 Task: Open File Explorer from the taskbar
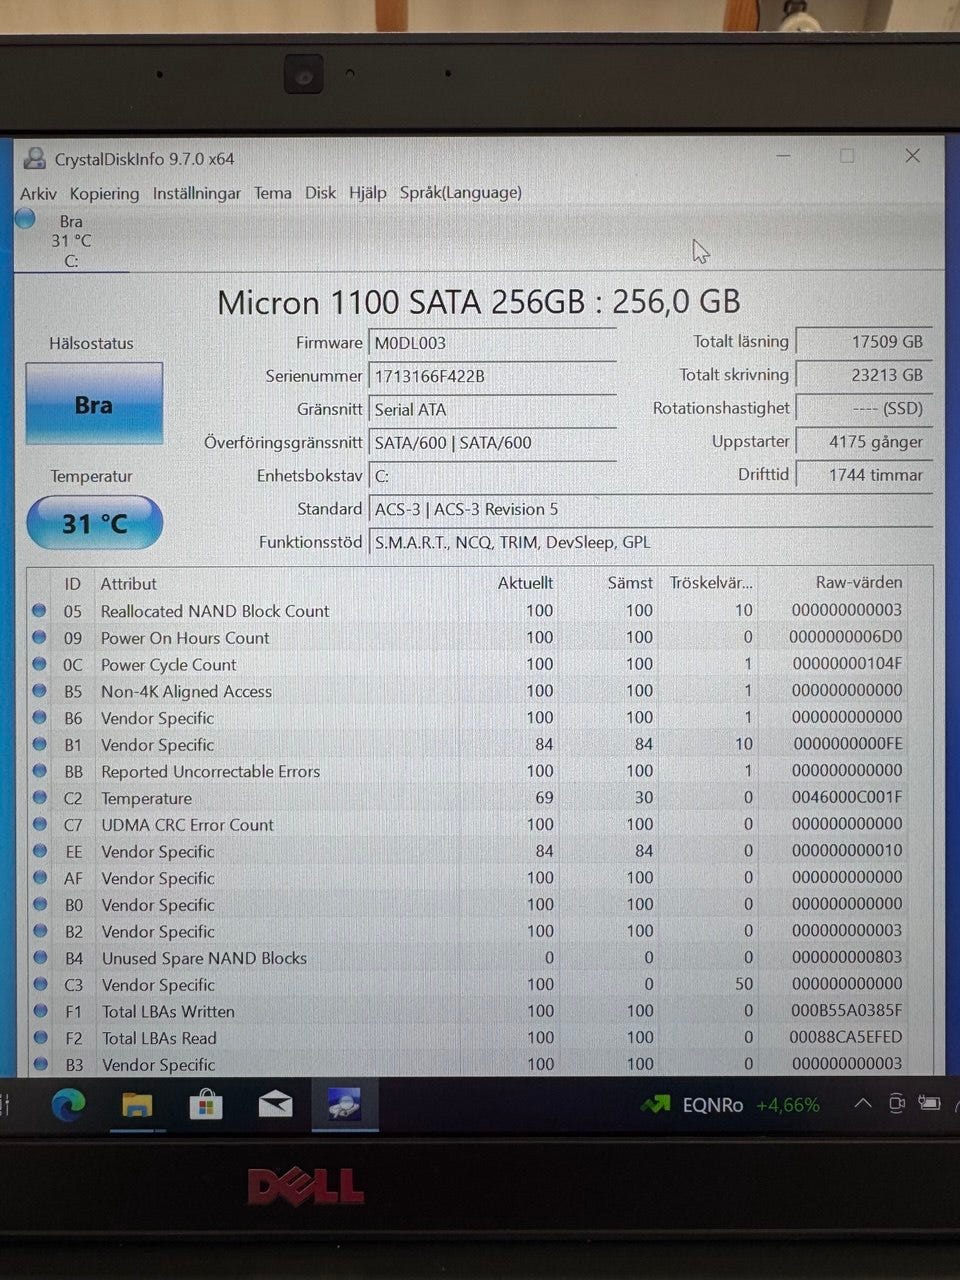137,1104
